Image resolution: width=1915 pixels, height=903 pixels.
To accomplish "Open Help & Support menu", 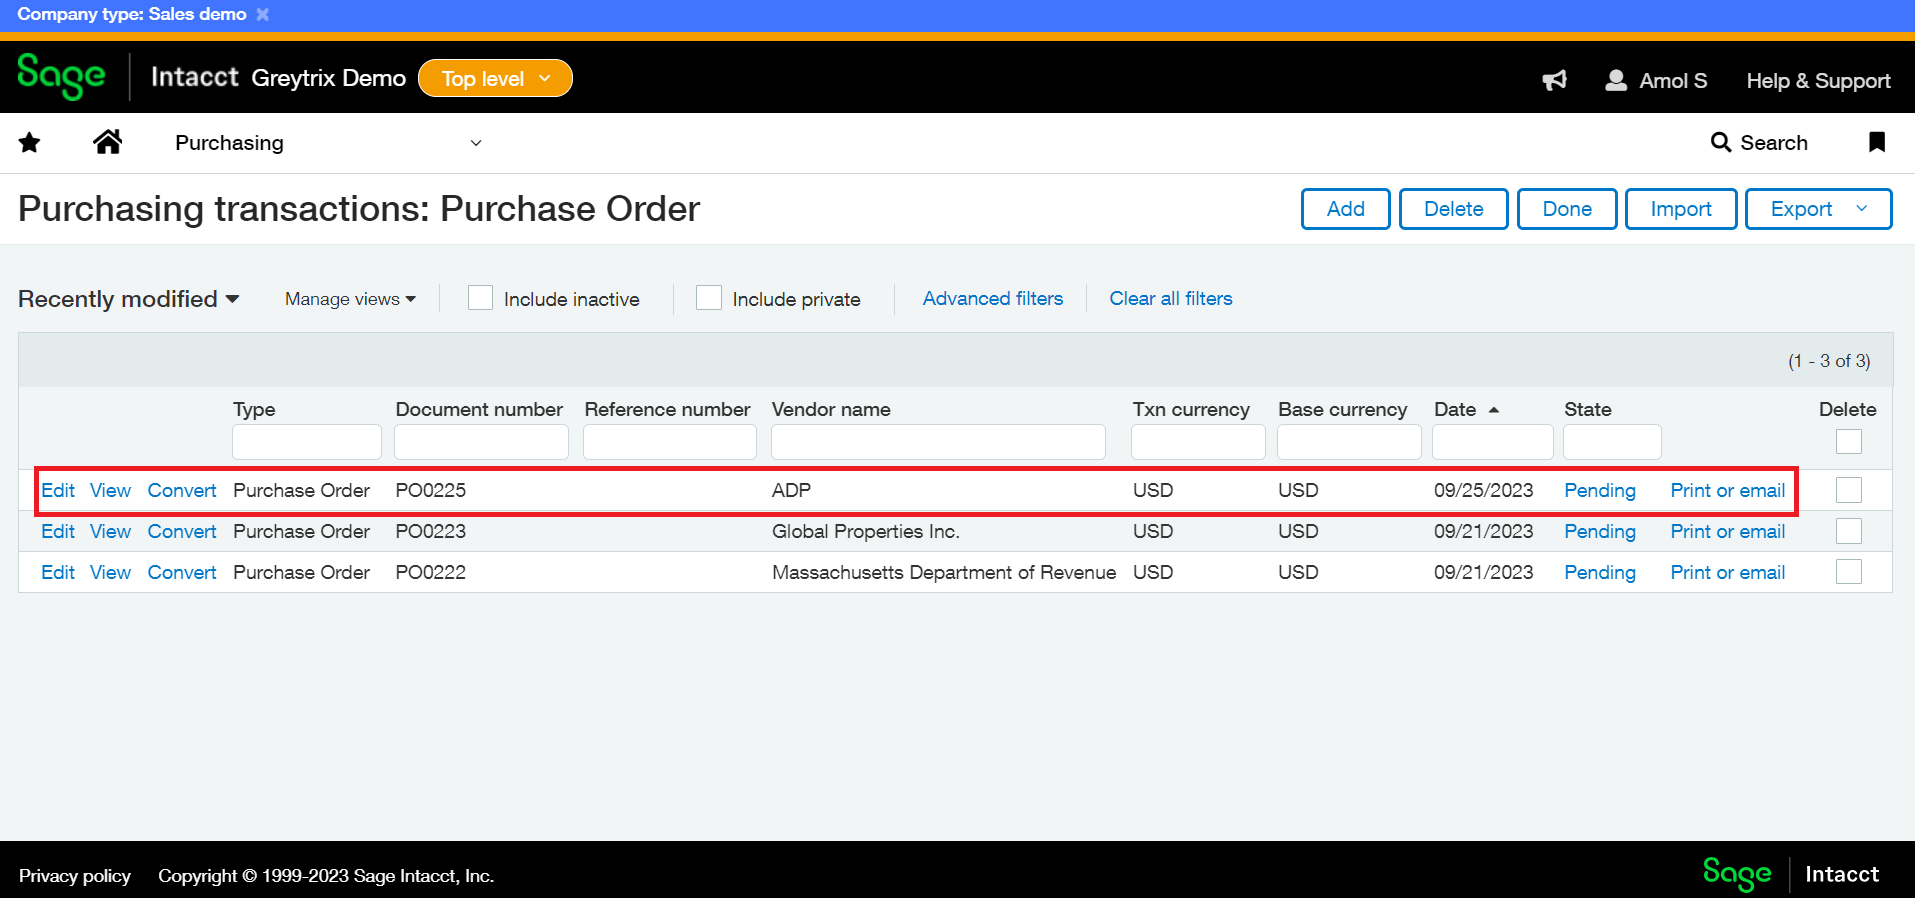I will [x=1818, y=81].
